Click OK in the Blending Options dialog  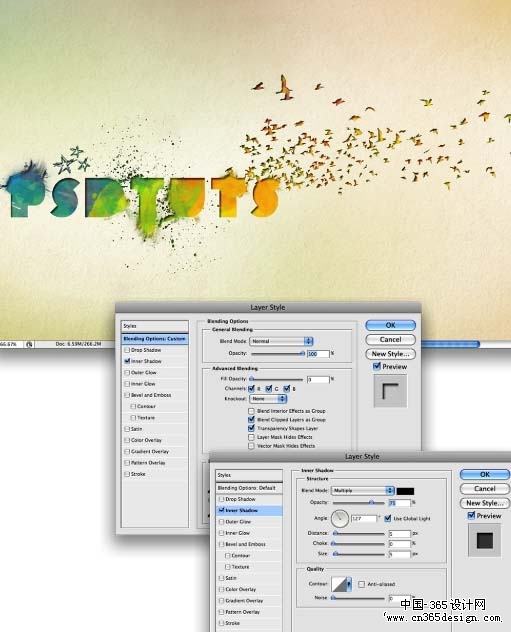(x=390, y=325)
